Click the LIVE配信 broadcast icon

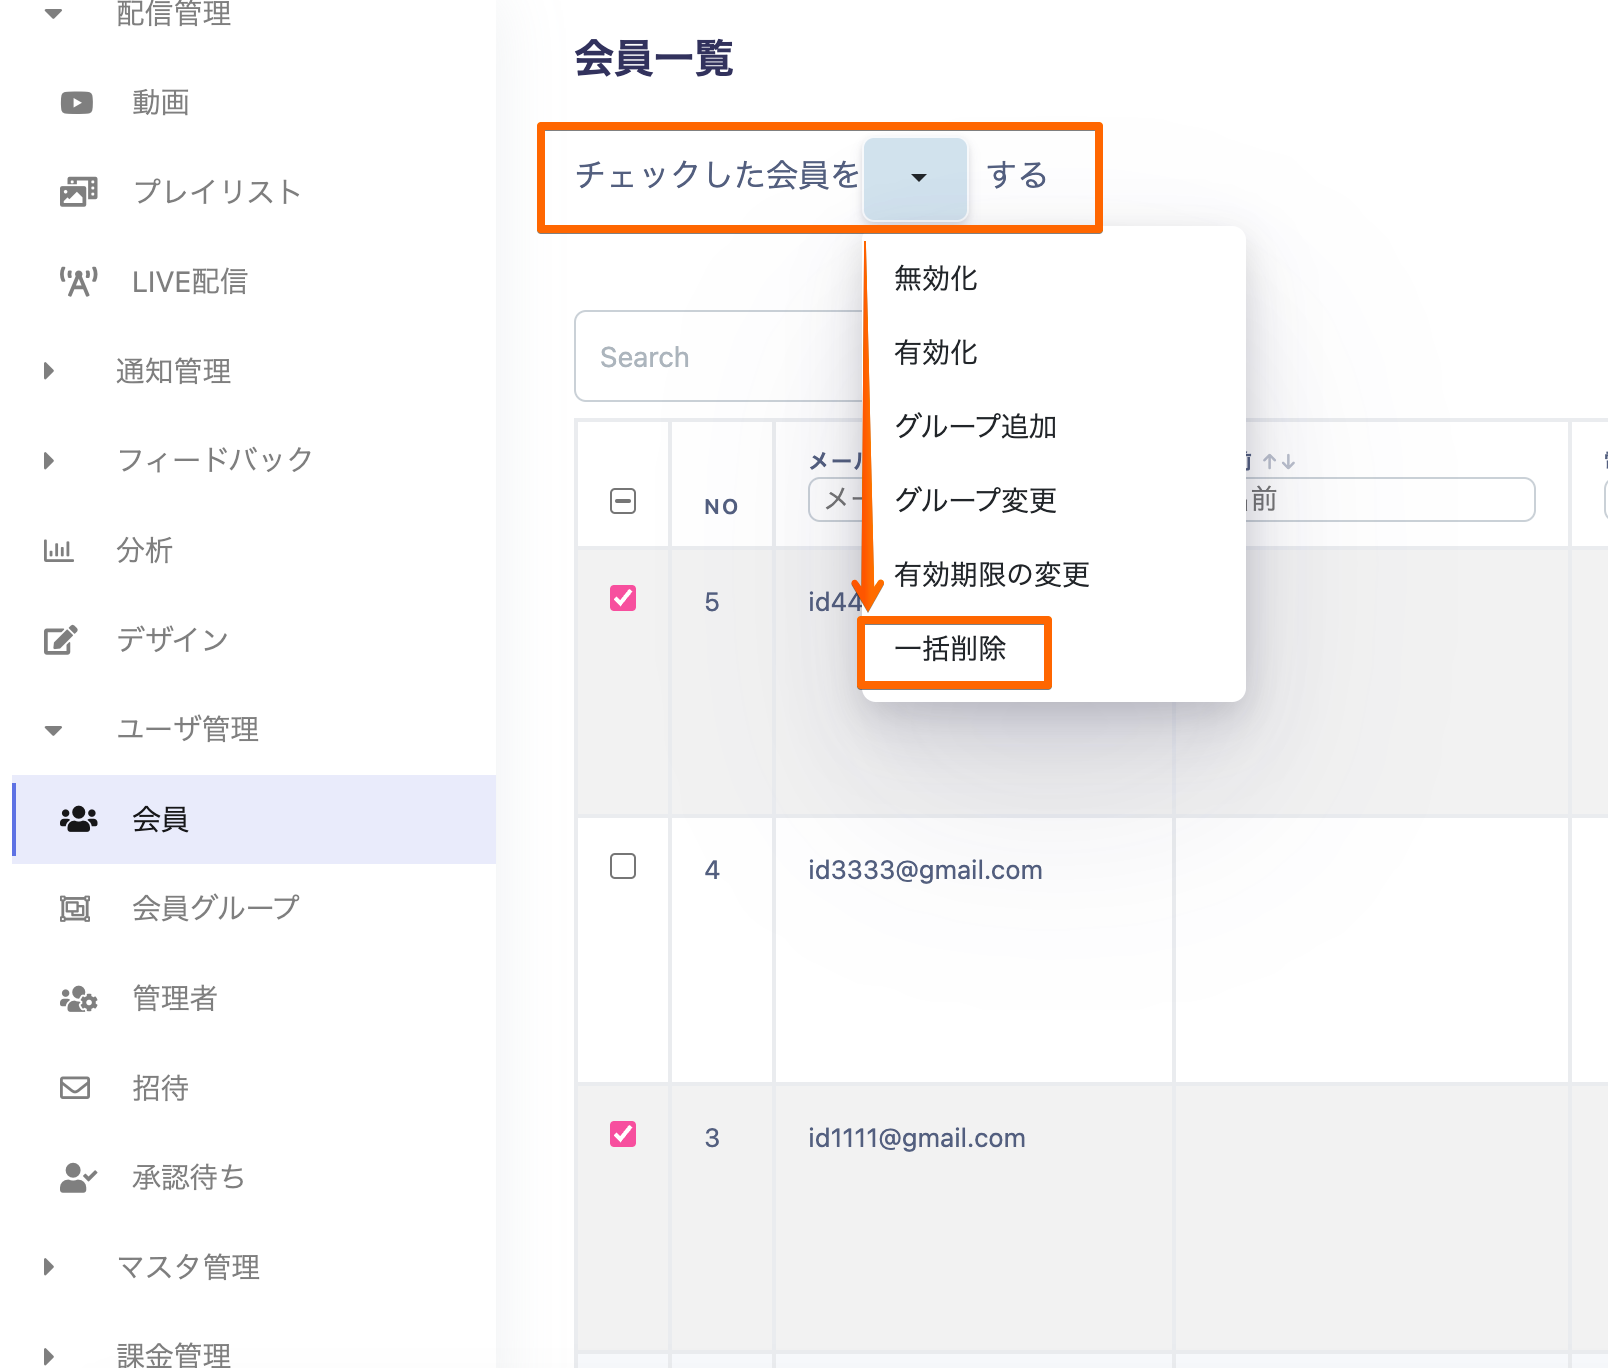[x=78, y=282]
